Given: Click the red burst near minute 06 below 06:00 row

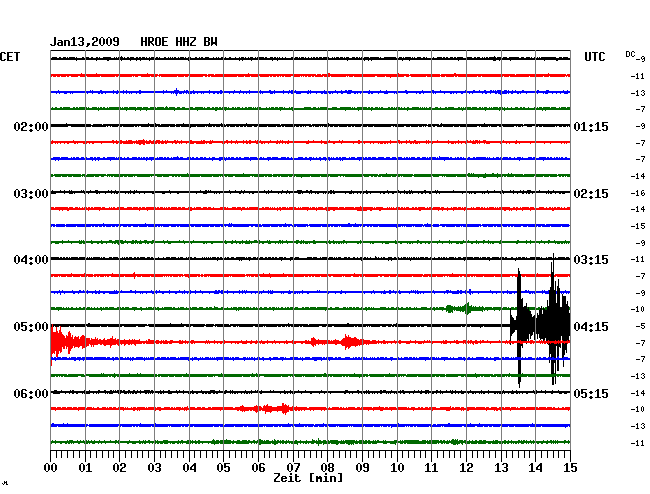Looking at the screenshot, I should (x=266, y=409).
